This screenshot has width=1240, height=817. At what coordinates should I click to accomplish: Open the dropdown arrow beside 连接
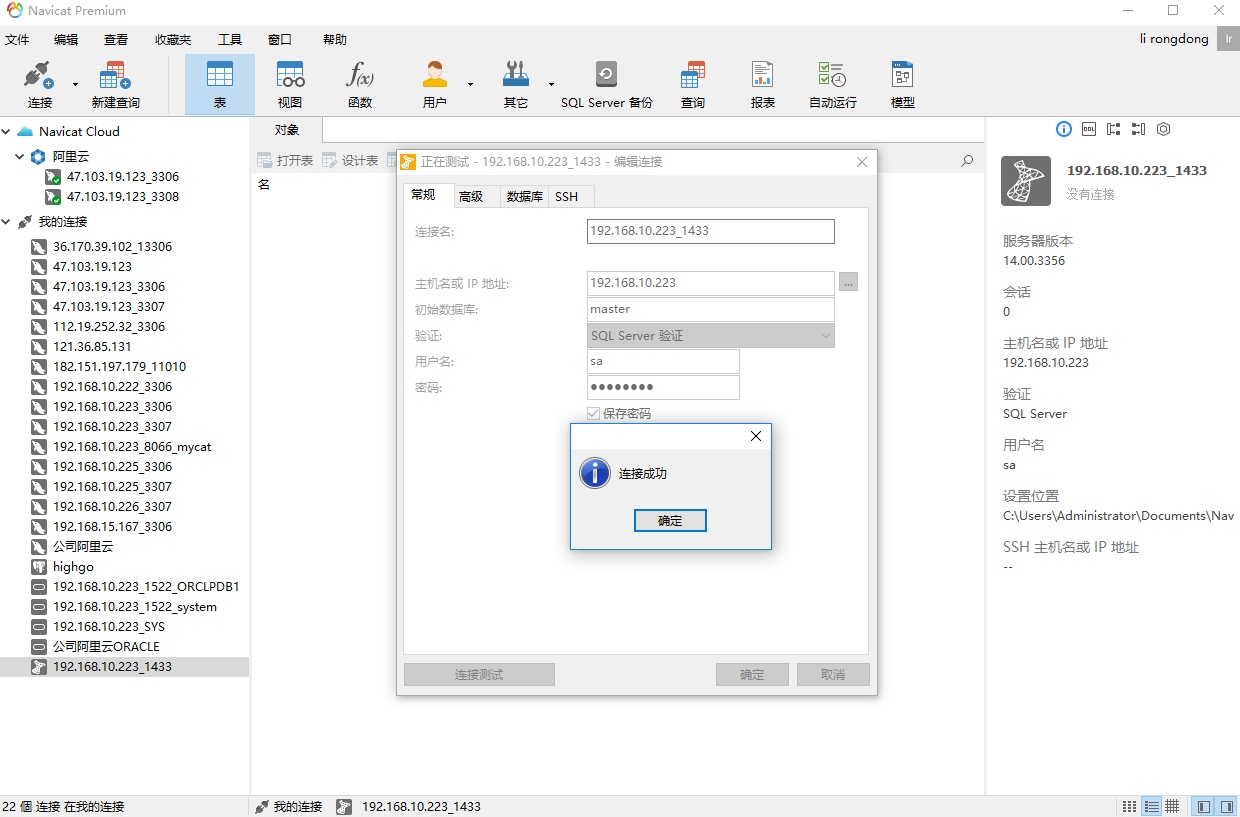75,85
